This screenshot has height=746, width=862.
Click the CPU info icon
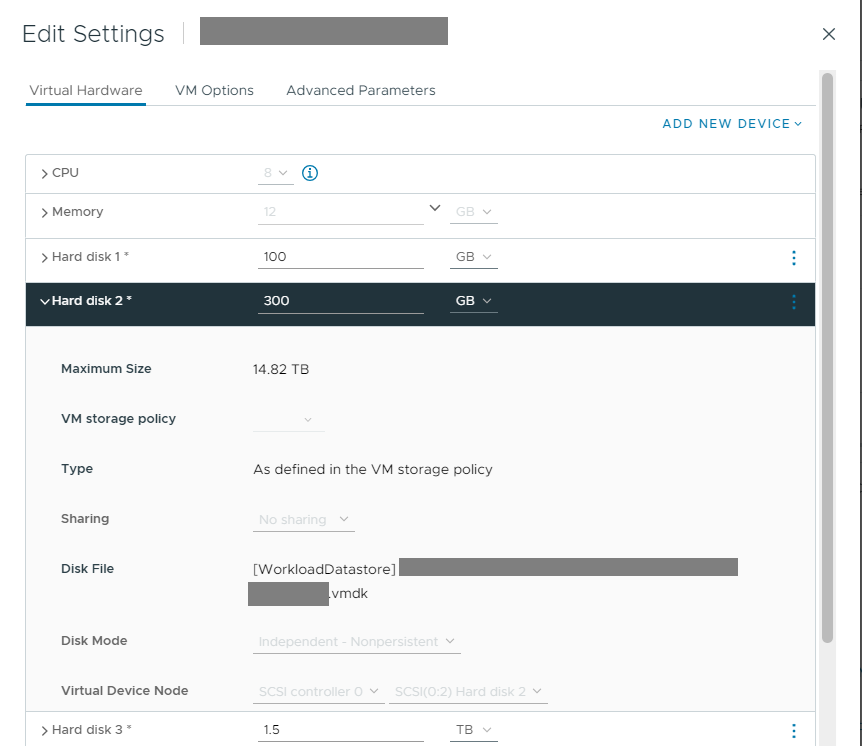[310, 173]
